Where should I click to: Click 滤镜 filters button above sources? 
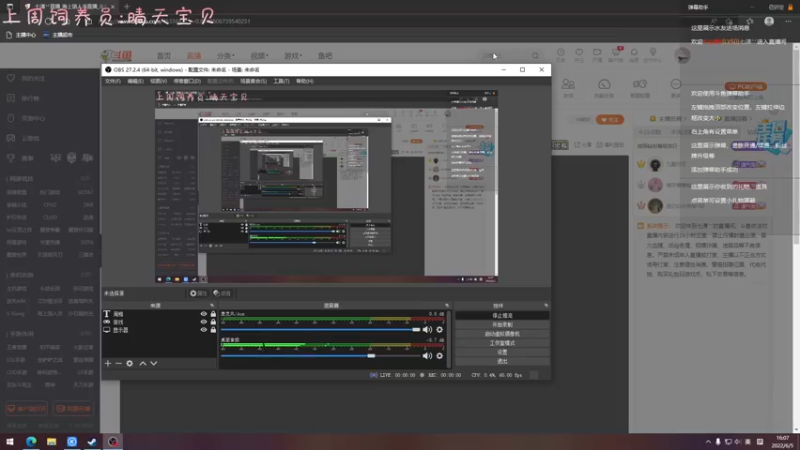pos(222,293)
